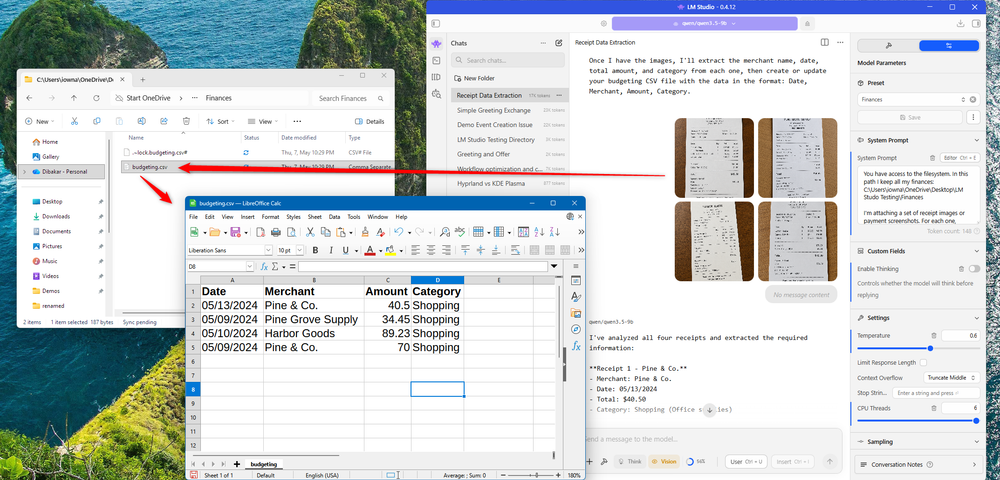Open the Sort dropdown in File Explorer
1000x480 pixels.
221,121
